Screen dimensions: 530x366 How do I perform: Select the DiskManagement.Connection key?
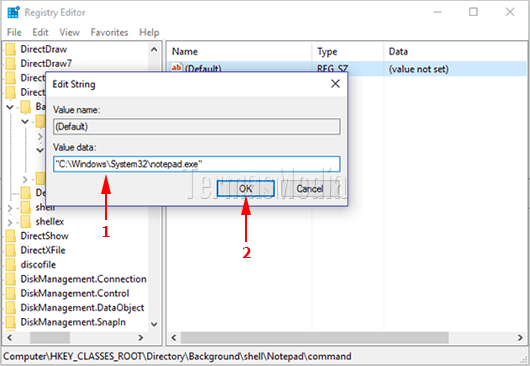(83, 279)
